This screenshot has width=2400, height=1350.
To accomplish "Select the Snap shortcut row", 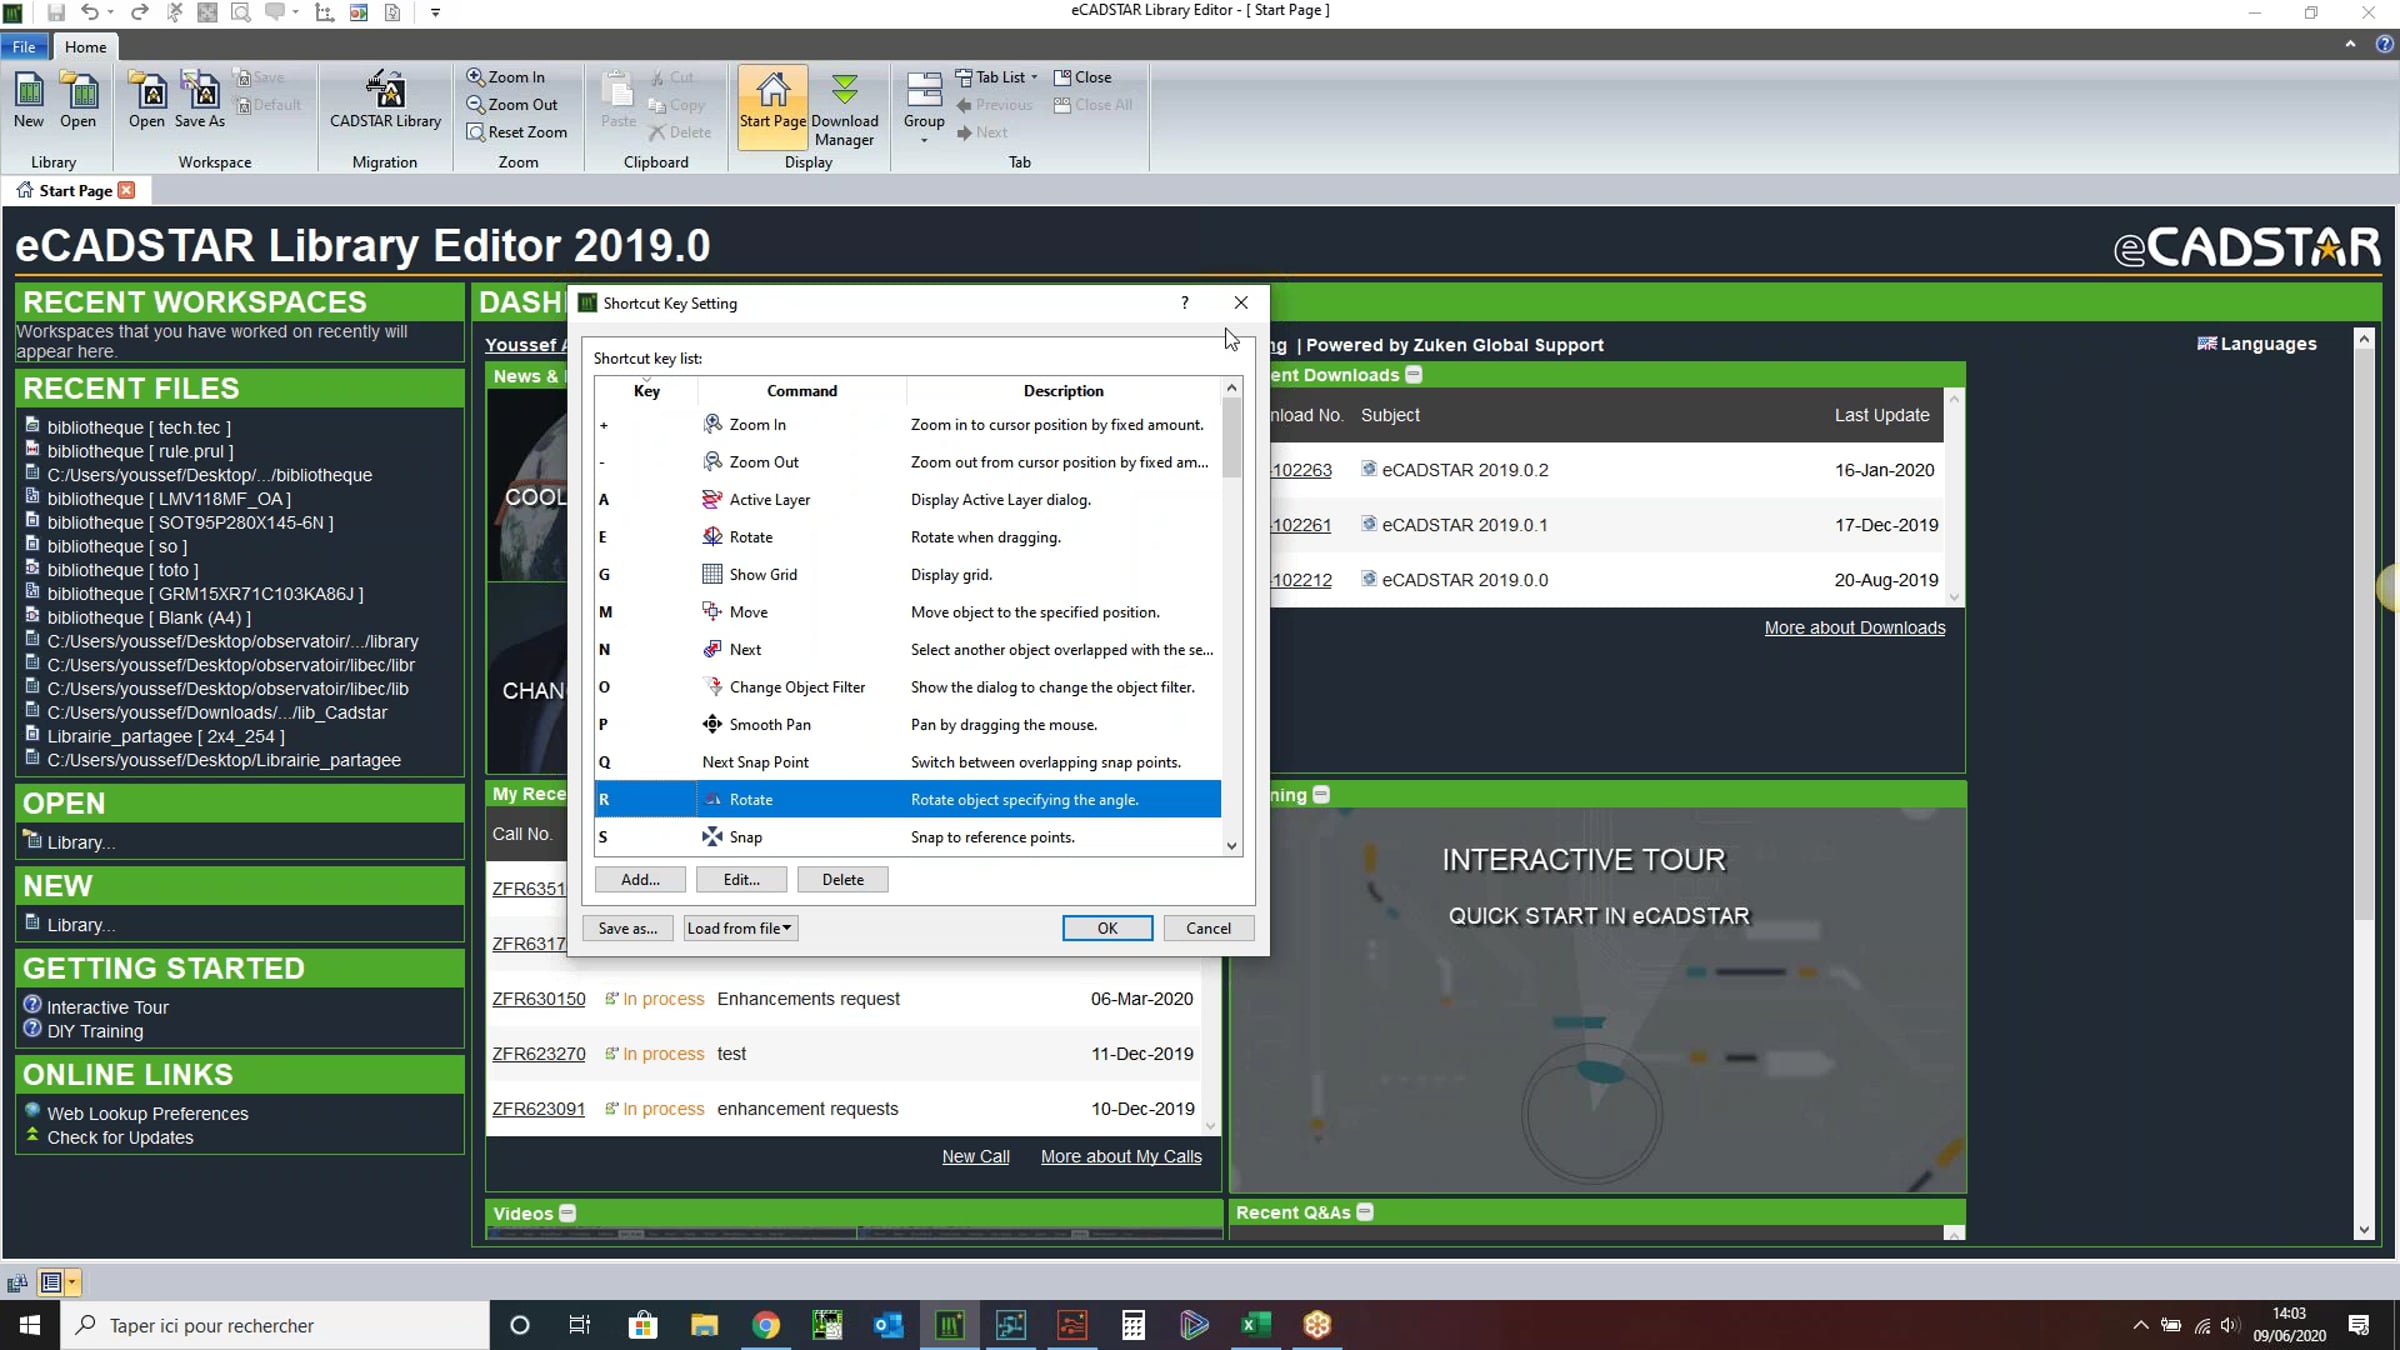I will coord(908,837).
